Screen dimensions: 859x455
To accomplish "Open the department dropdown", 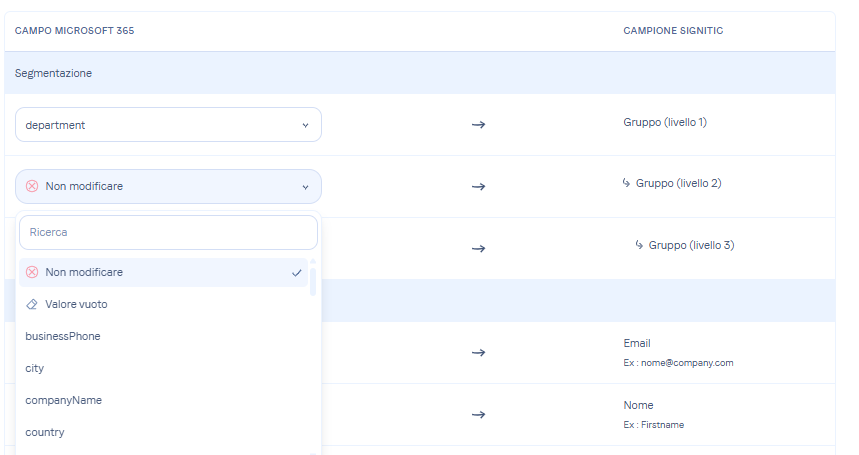I will [168, 125].
